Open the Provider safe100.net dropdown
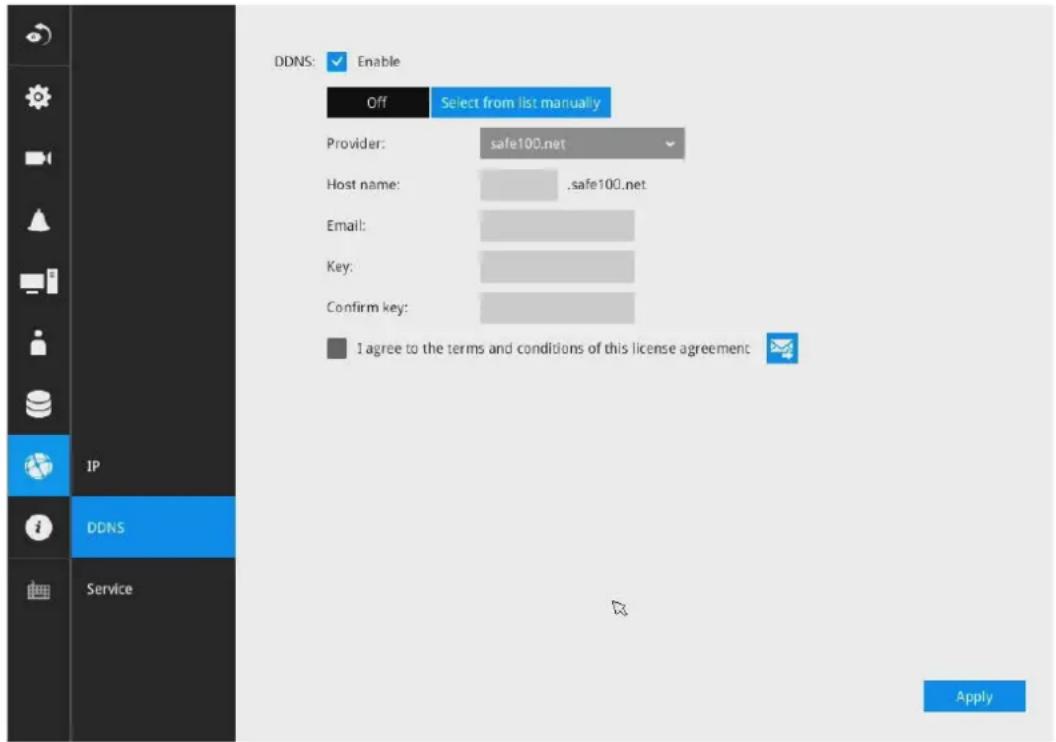 [582, 143]
